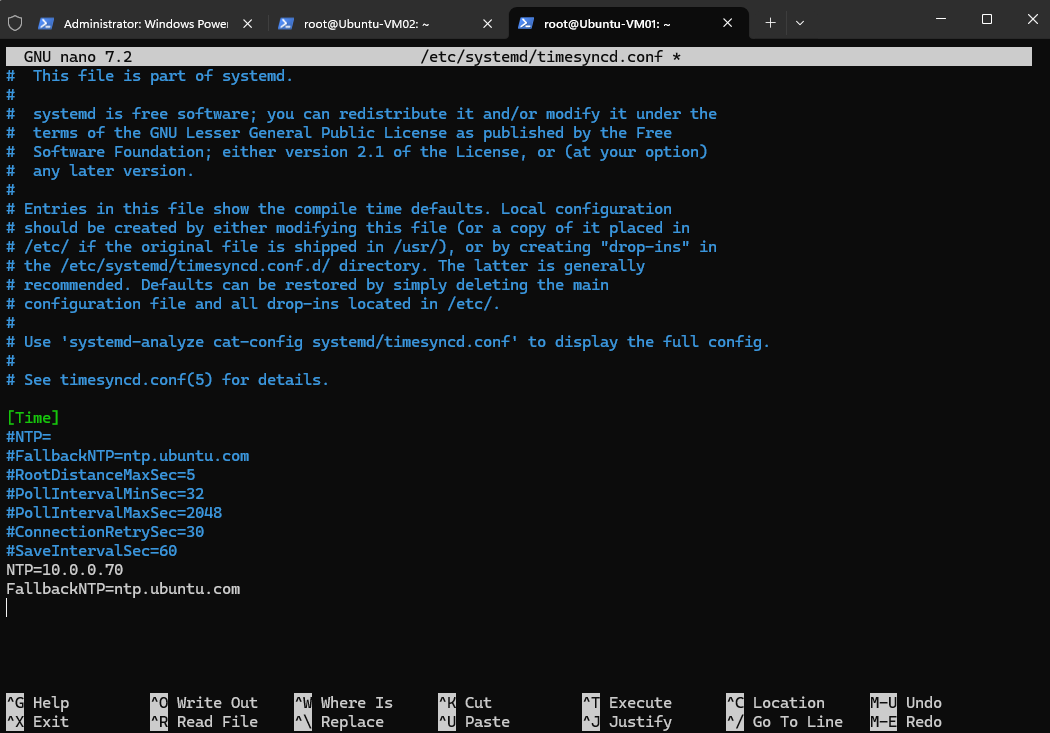This screenshot has width=1050, height=733.
Task: Click the [Time] section header
Action: pos(33,418)
